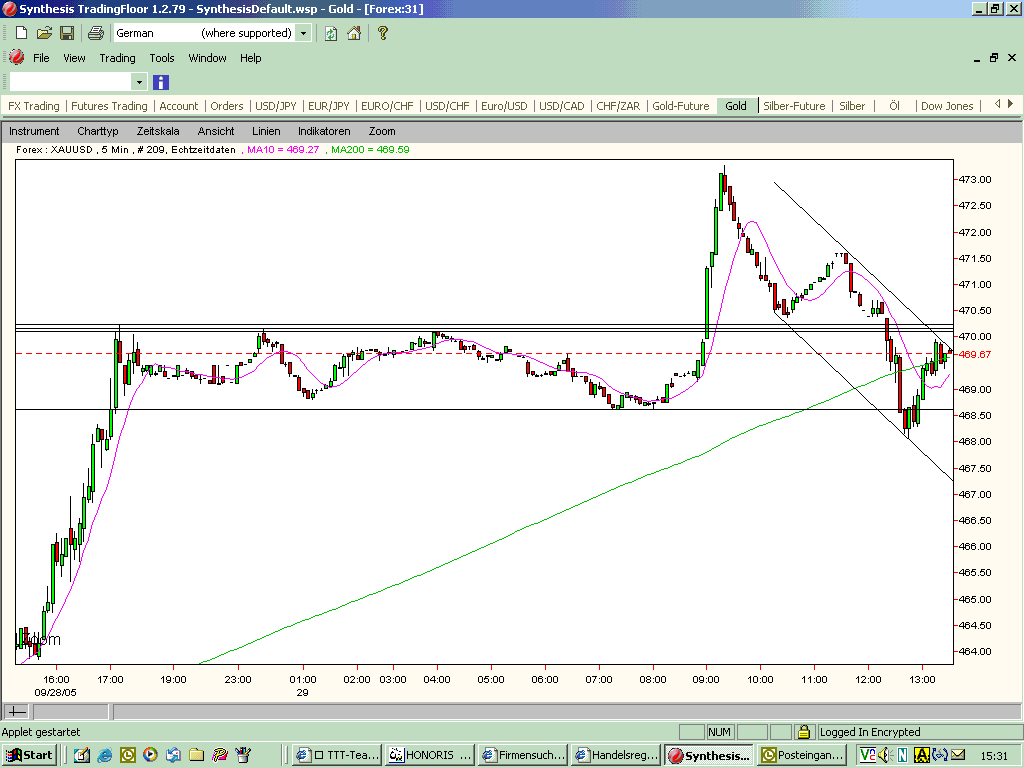
Task: Click the MA10 = 469.27 indicator label
Action: click(283, 150)
